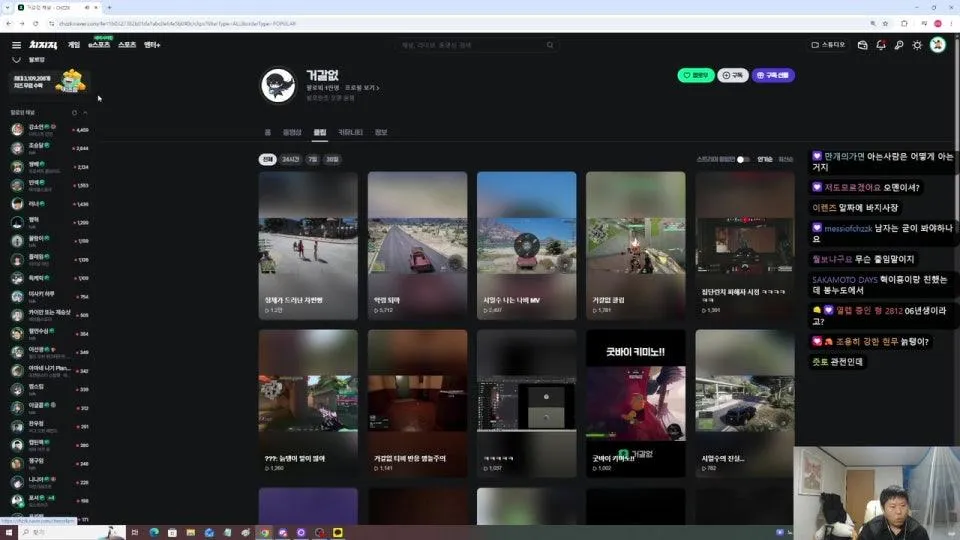The image size is (960, 540).
Task: Toggle the streamer-edited clips switch
Action: pos(743,159)
